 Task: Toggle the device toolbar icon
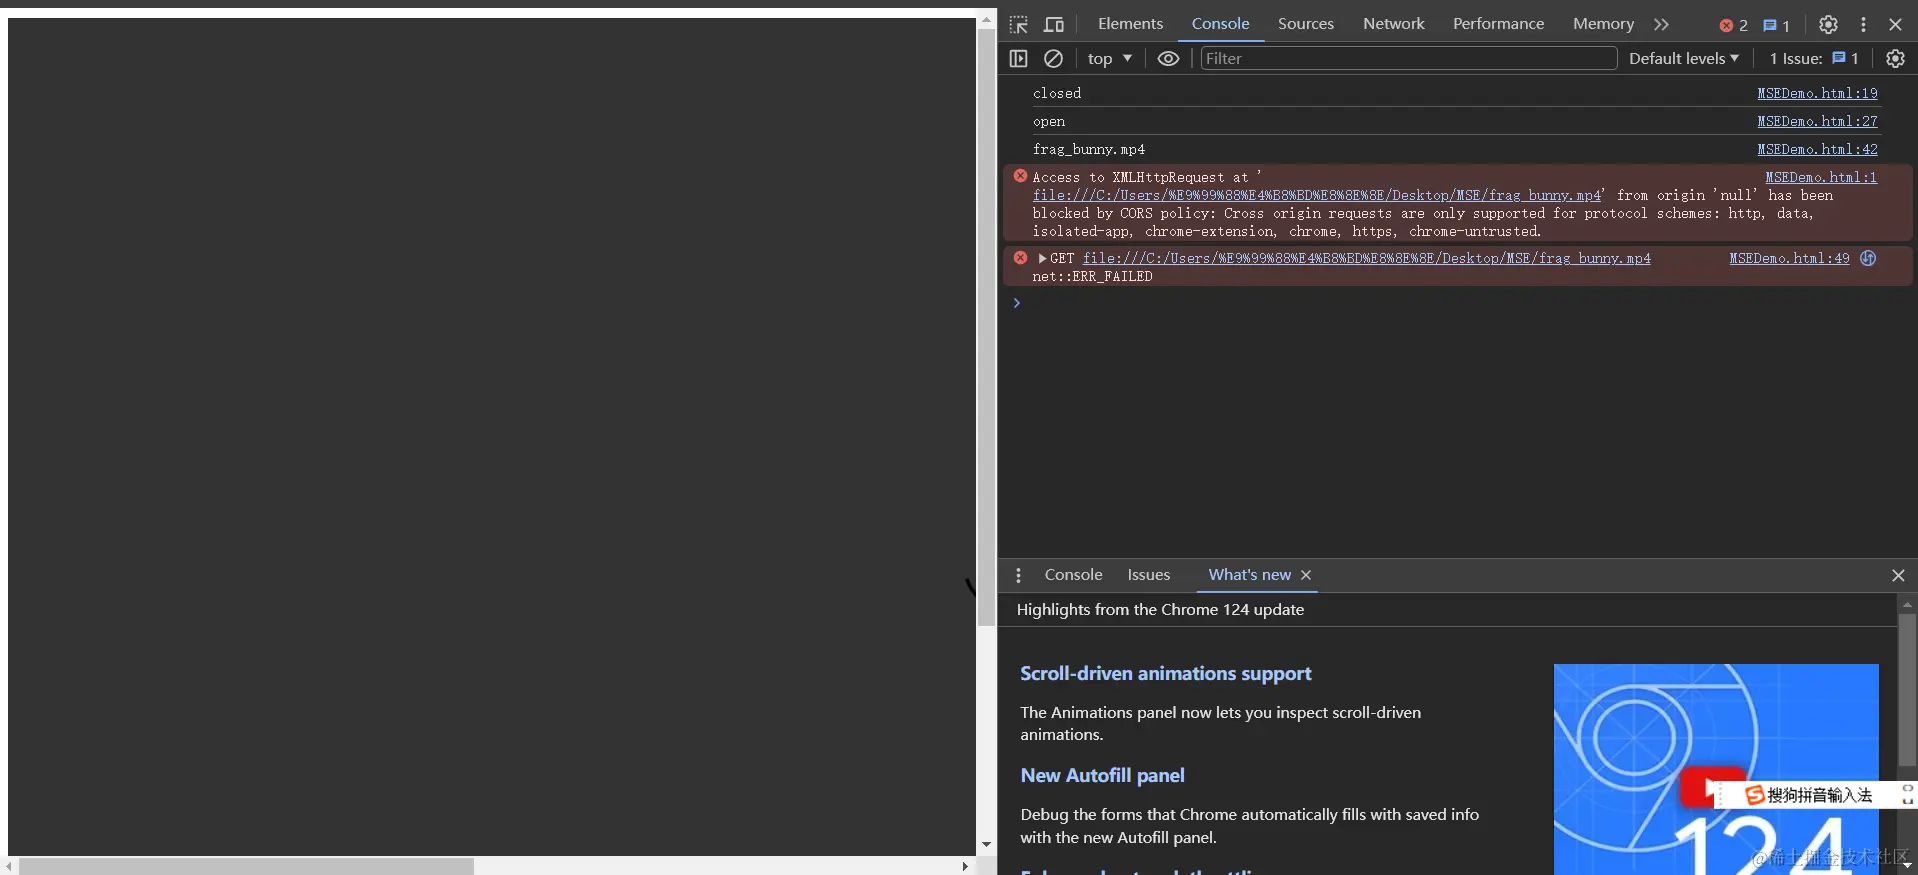click(x=1054, y=25)
